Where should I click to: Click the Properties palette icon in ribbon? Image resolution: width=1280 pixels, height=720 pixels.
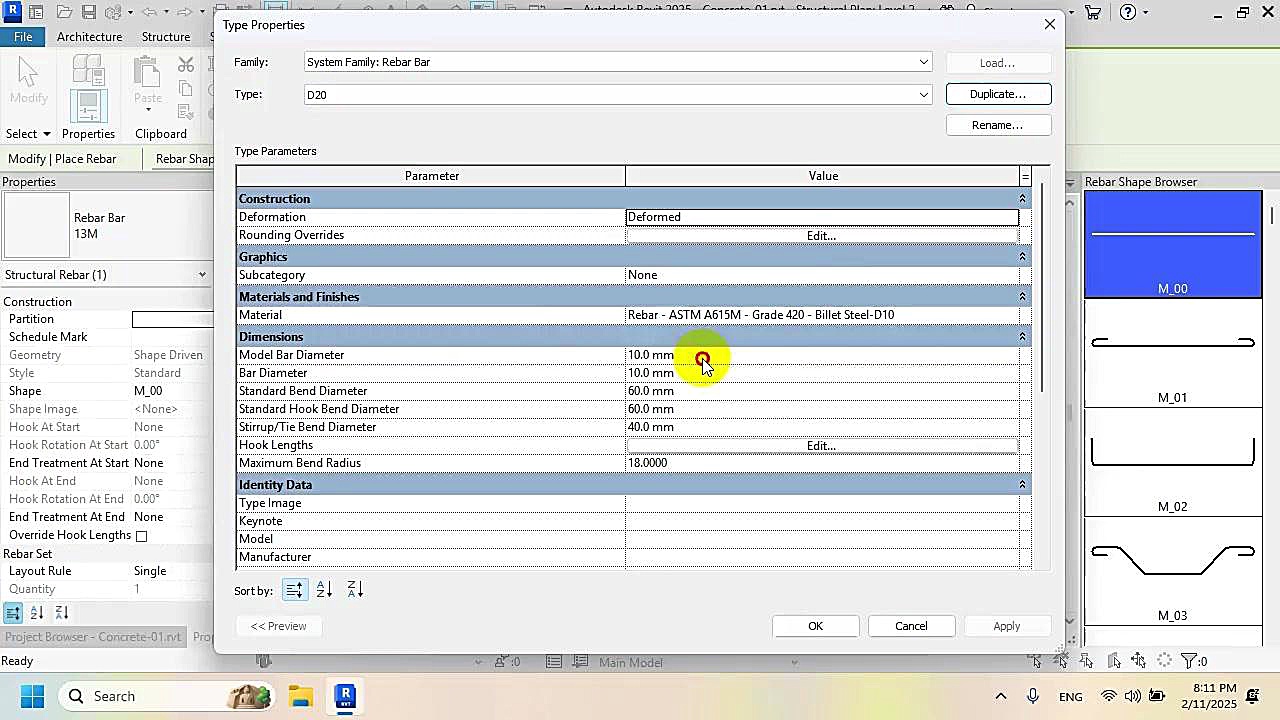[88, 106]
